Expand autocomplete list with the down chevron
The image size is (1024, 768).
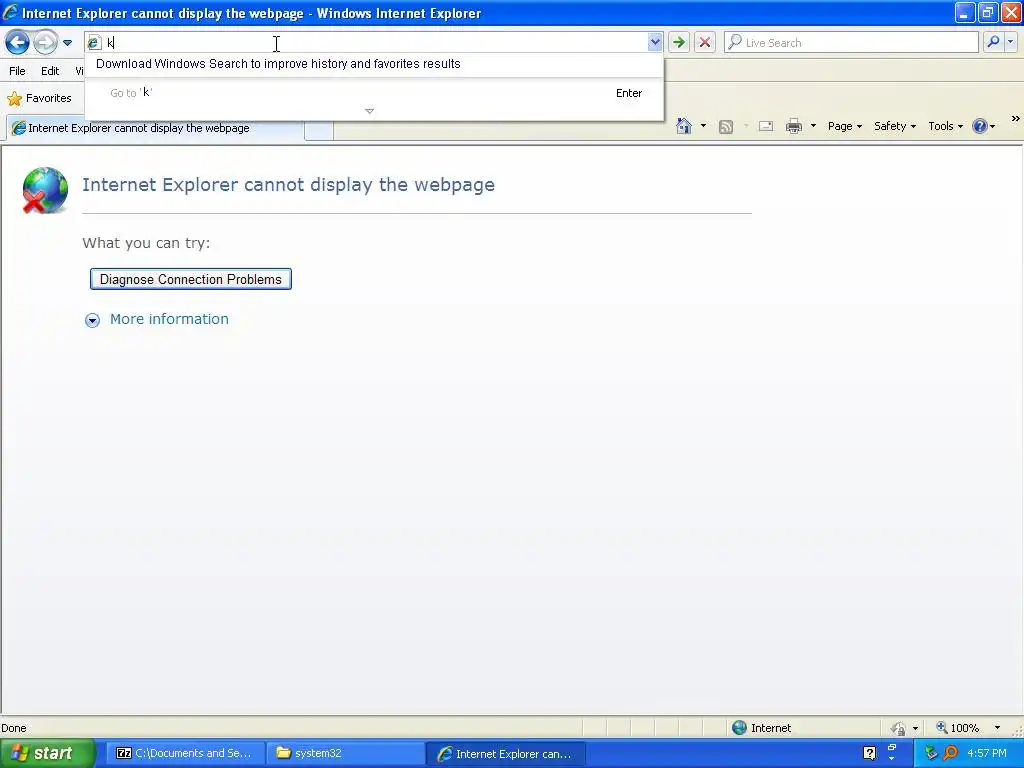click(370, 111)
